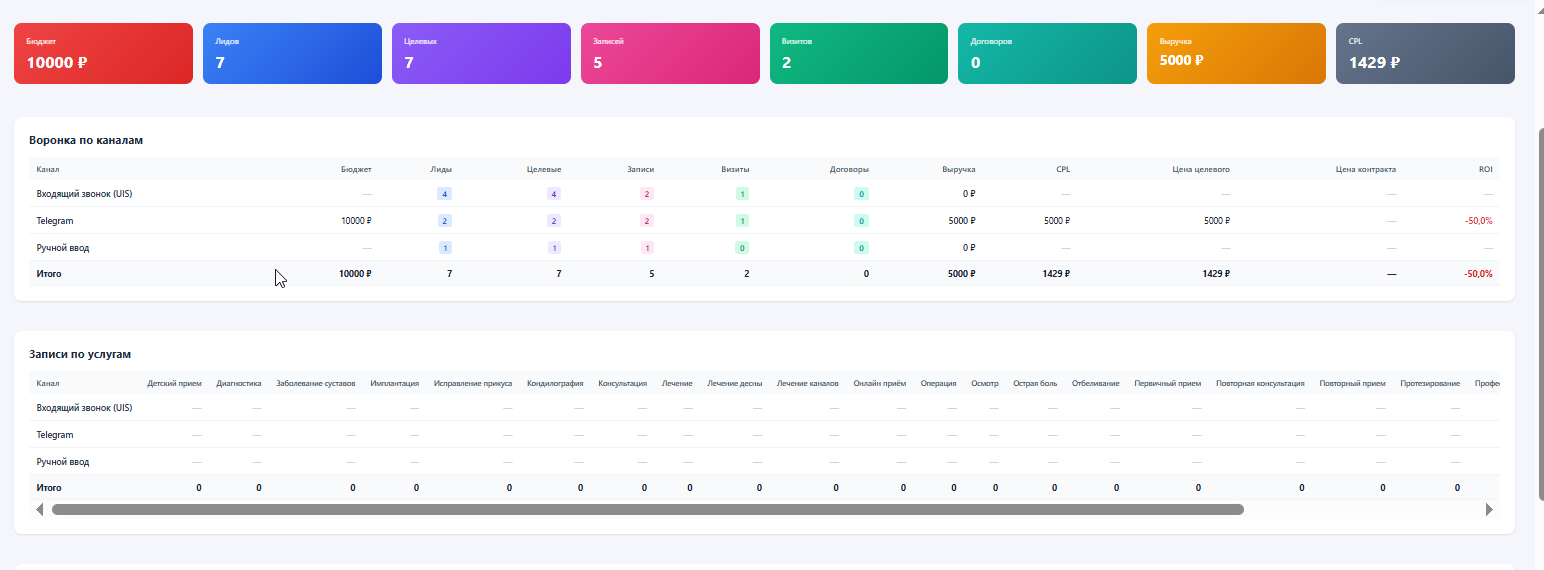Click the ROI column header in funnel table
Viewport: 1544px width, 570px height.
pos(1485,170)
